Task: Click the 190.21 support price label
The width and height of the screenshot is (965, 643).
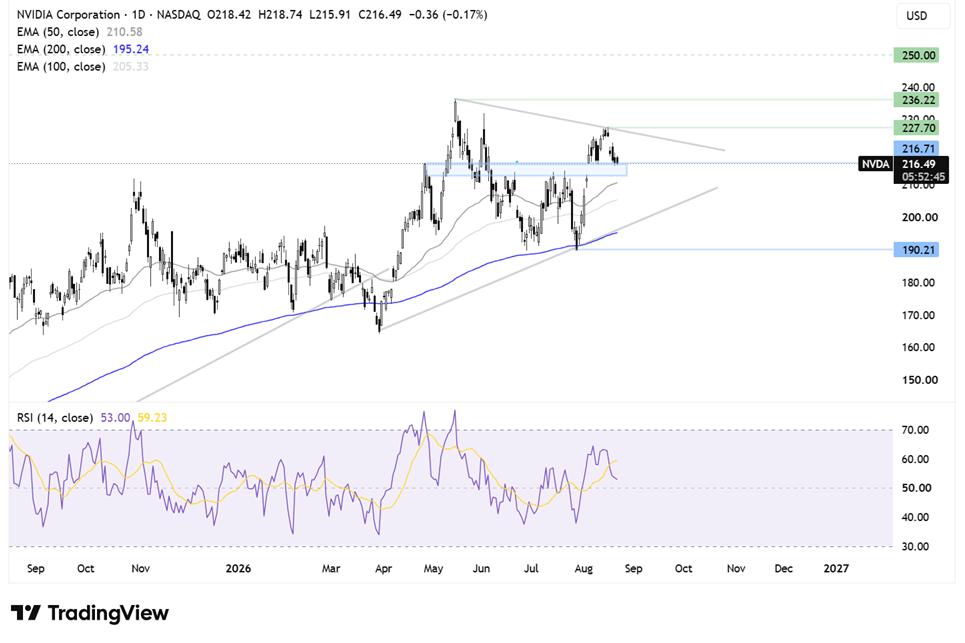Action: (x=916, y=250)
